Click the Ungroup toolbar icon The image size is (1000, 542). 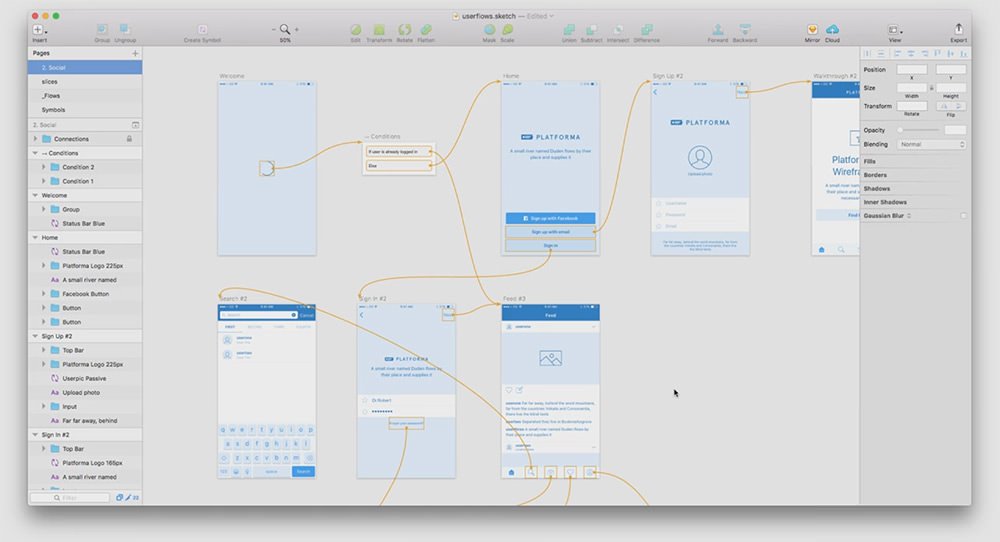pyautogui.click(x=125, y=29)
